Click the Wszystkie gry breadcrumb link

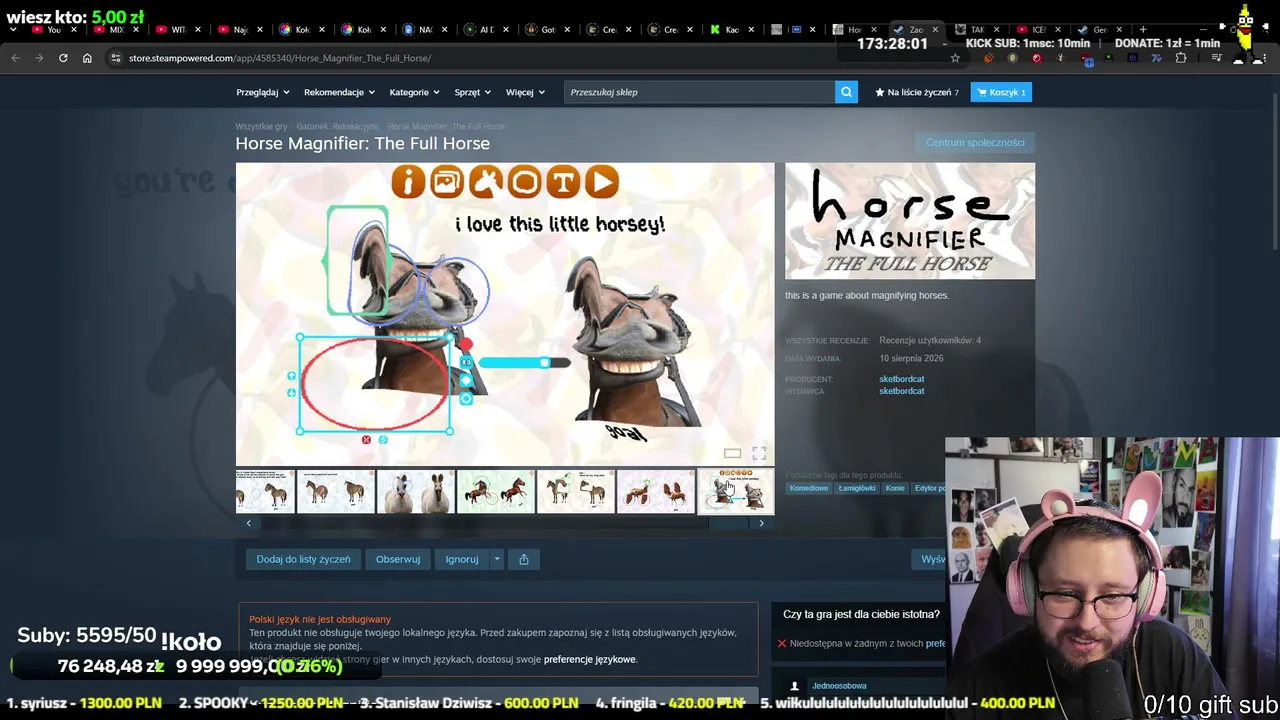point(261,126)
